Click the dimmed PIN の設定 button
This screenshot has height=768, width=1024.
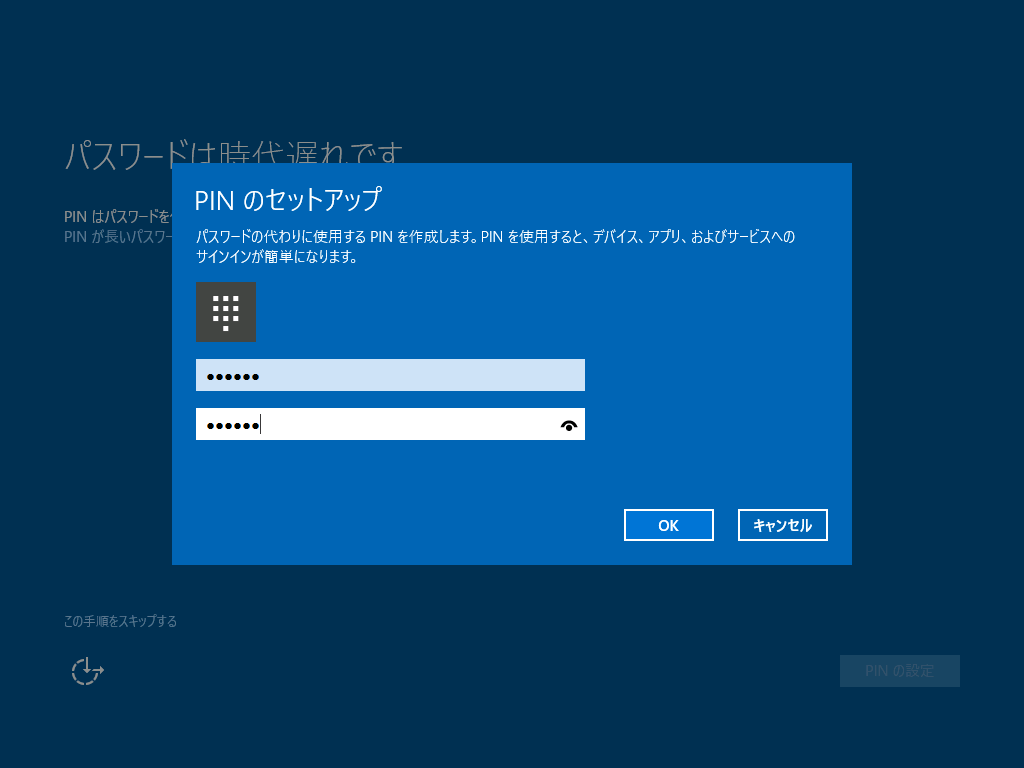coord(899,671)
